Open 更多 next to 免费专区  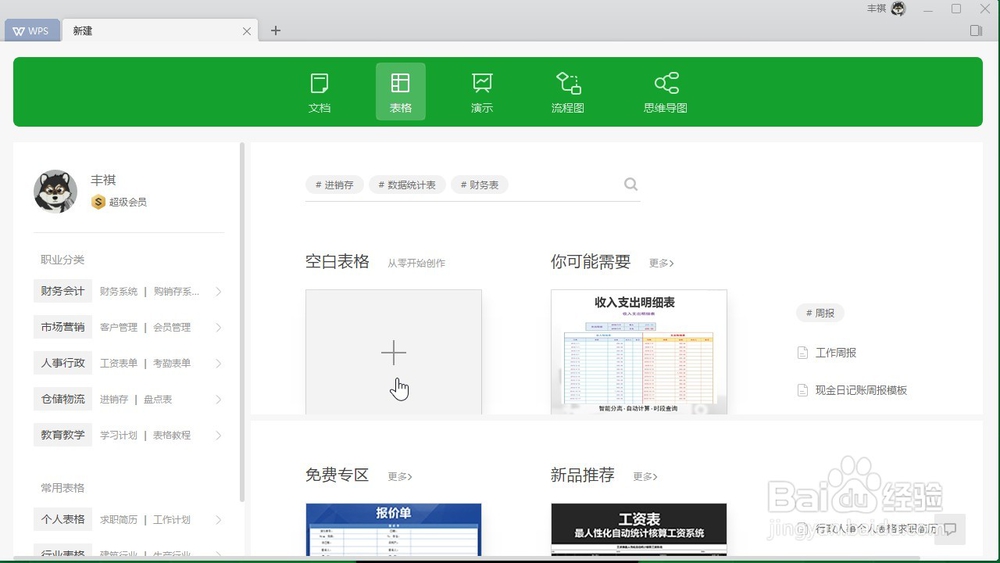pos(400,476)
